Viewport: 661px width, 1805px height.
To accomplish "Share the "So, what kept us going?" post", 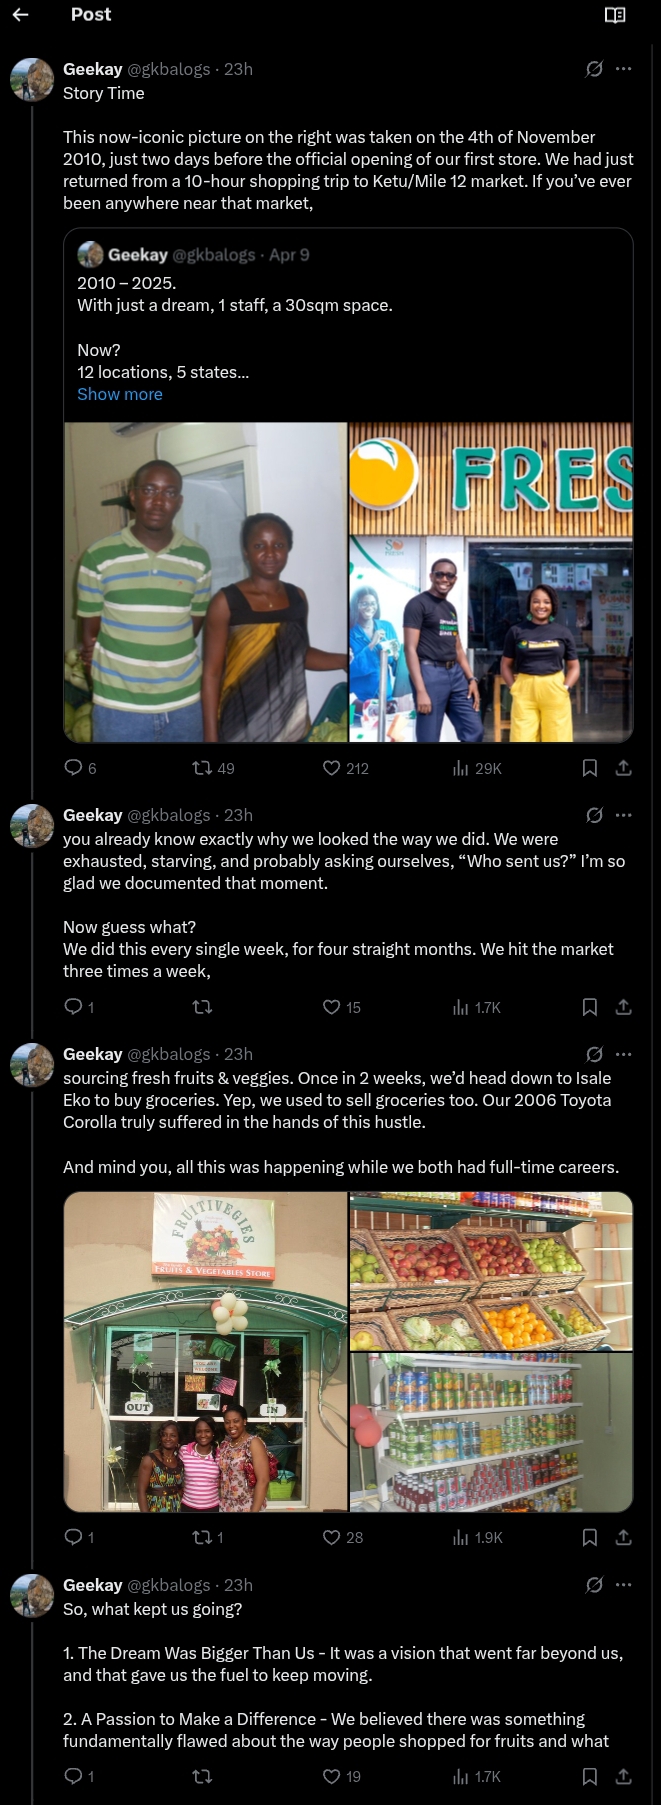I will [x=623, y=1776].
